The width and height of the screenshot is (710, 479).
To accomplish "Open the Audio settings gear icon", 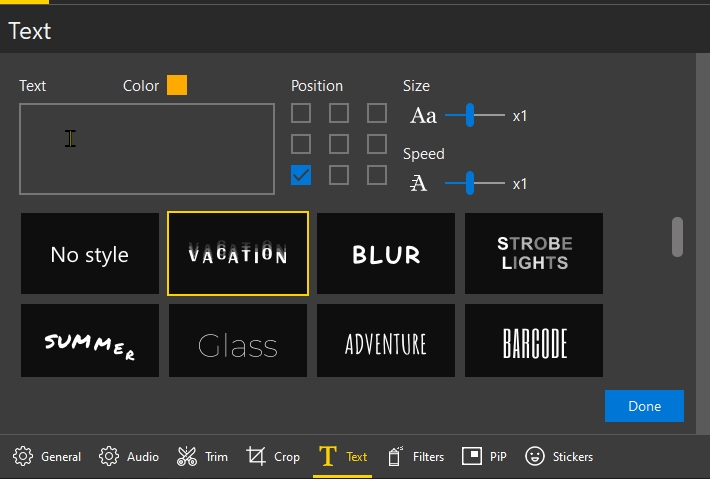I will [x=109, y=456].
